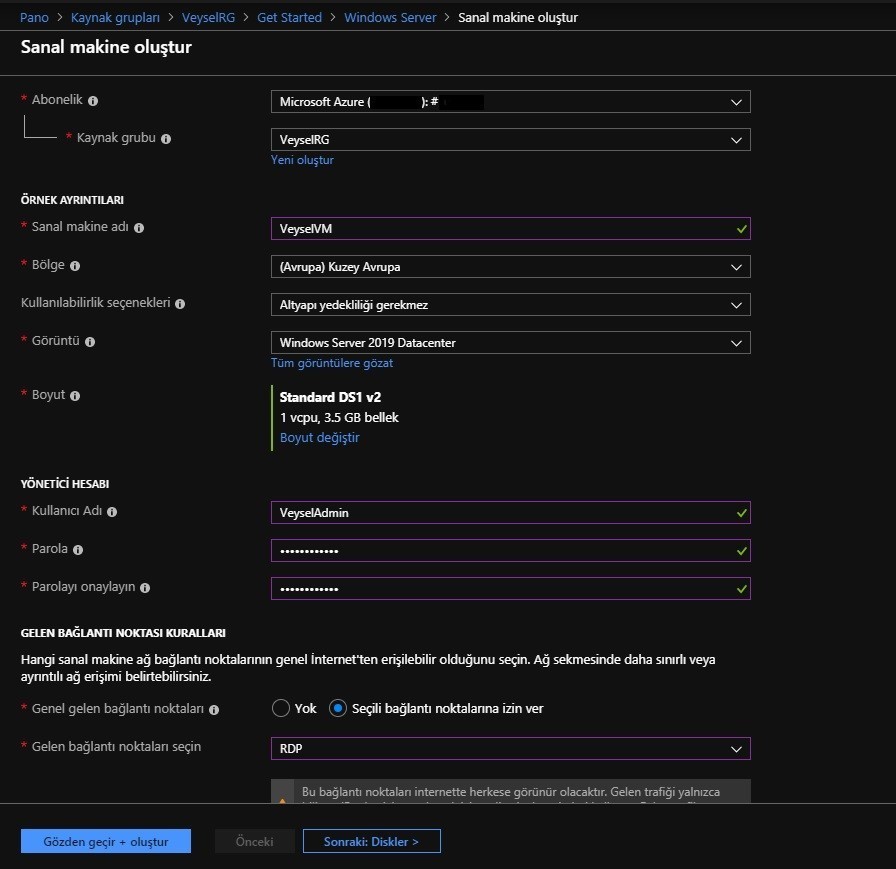Click info icon next to Sanal makine adı
This screenshot has height=869, width=896.
coord(139,228)
